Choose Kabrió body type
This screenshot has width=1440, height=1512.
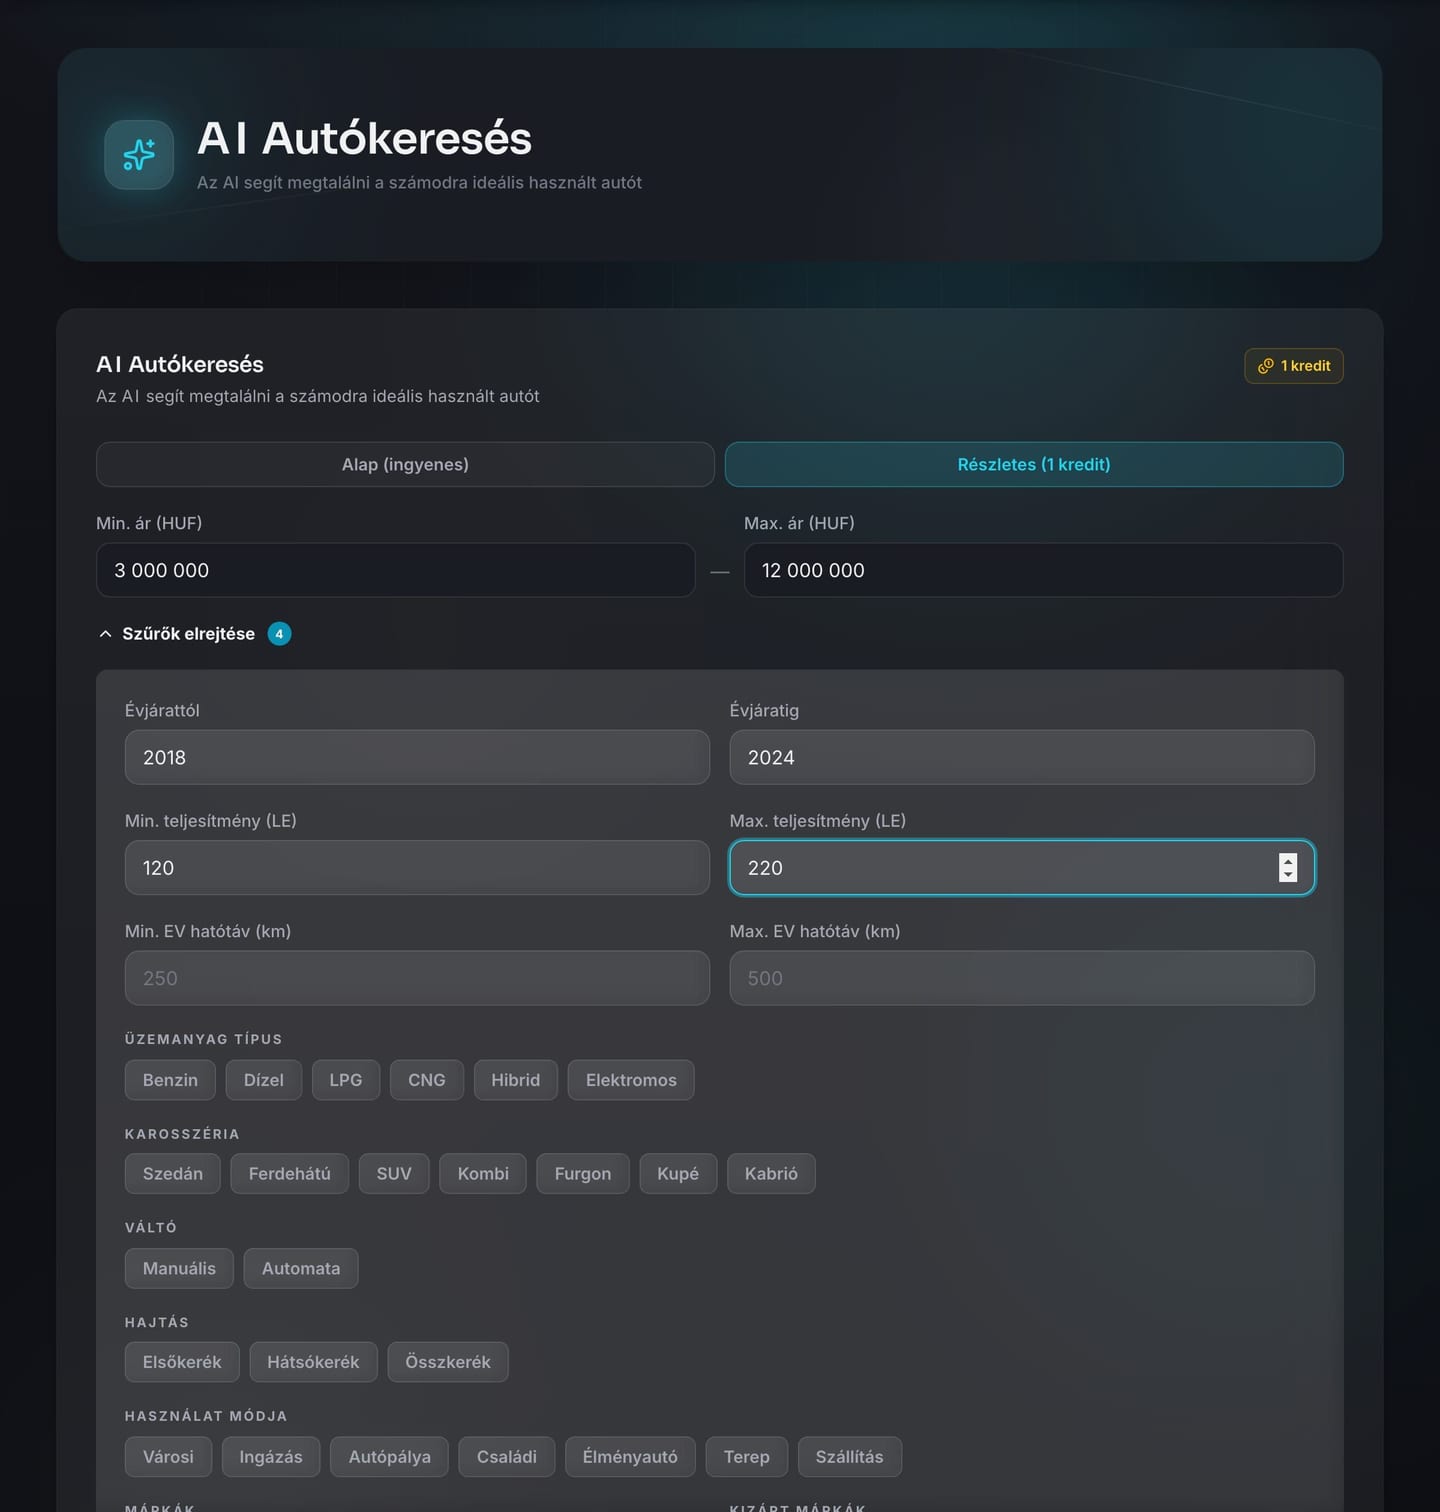click(771, 1173)
